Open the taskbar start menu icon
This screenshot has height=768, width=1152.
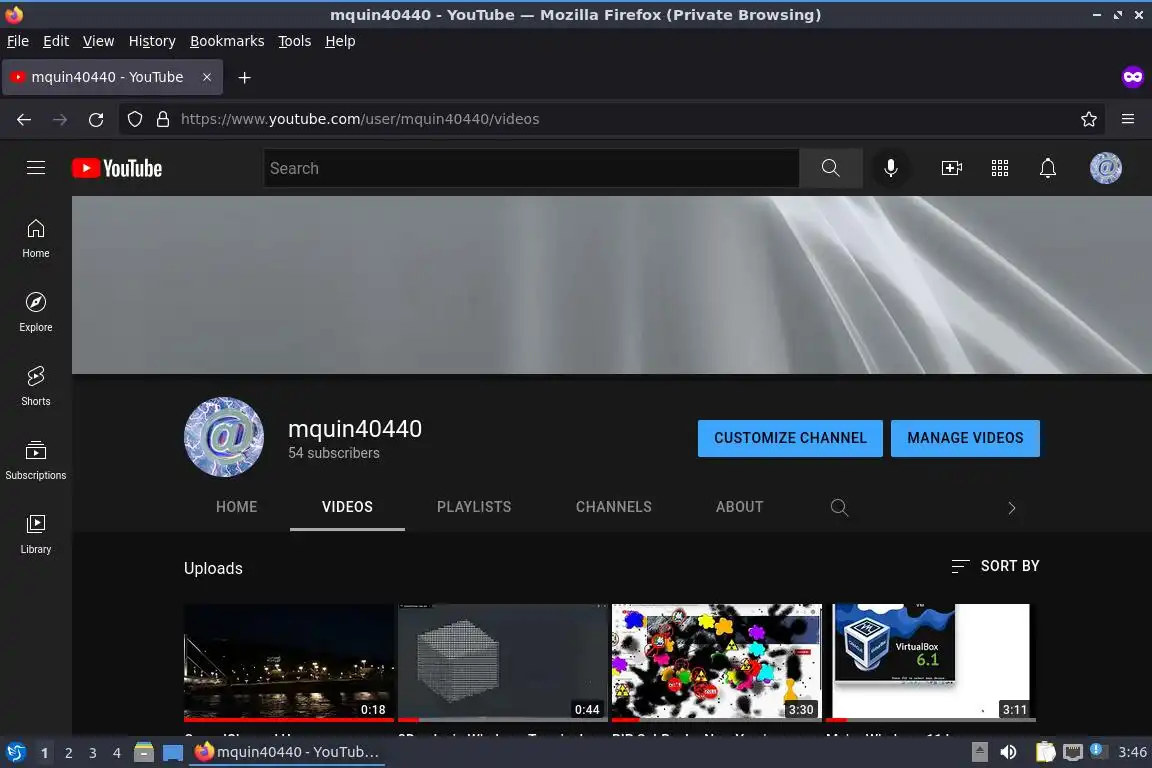click(x=15, y=753)
